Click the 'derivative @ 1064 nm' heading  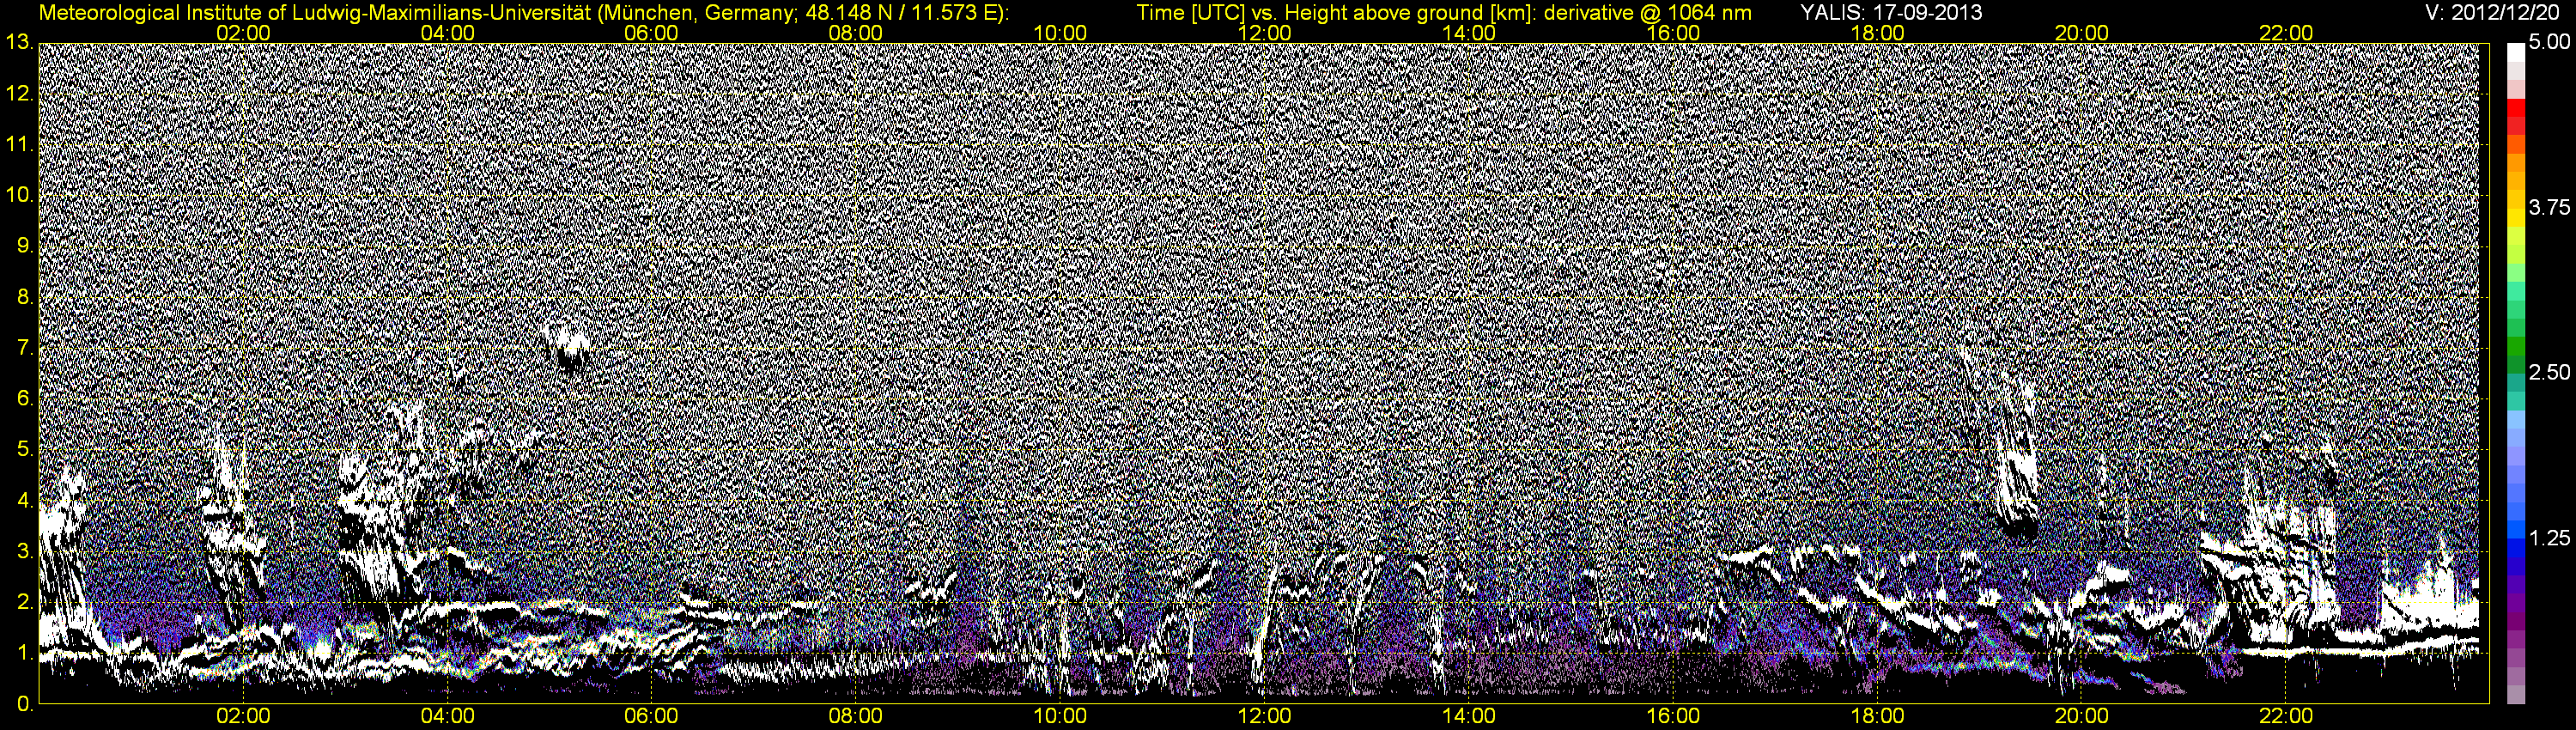[1646, 13]
